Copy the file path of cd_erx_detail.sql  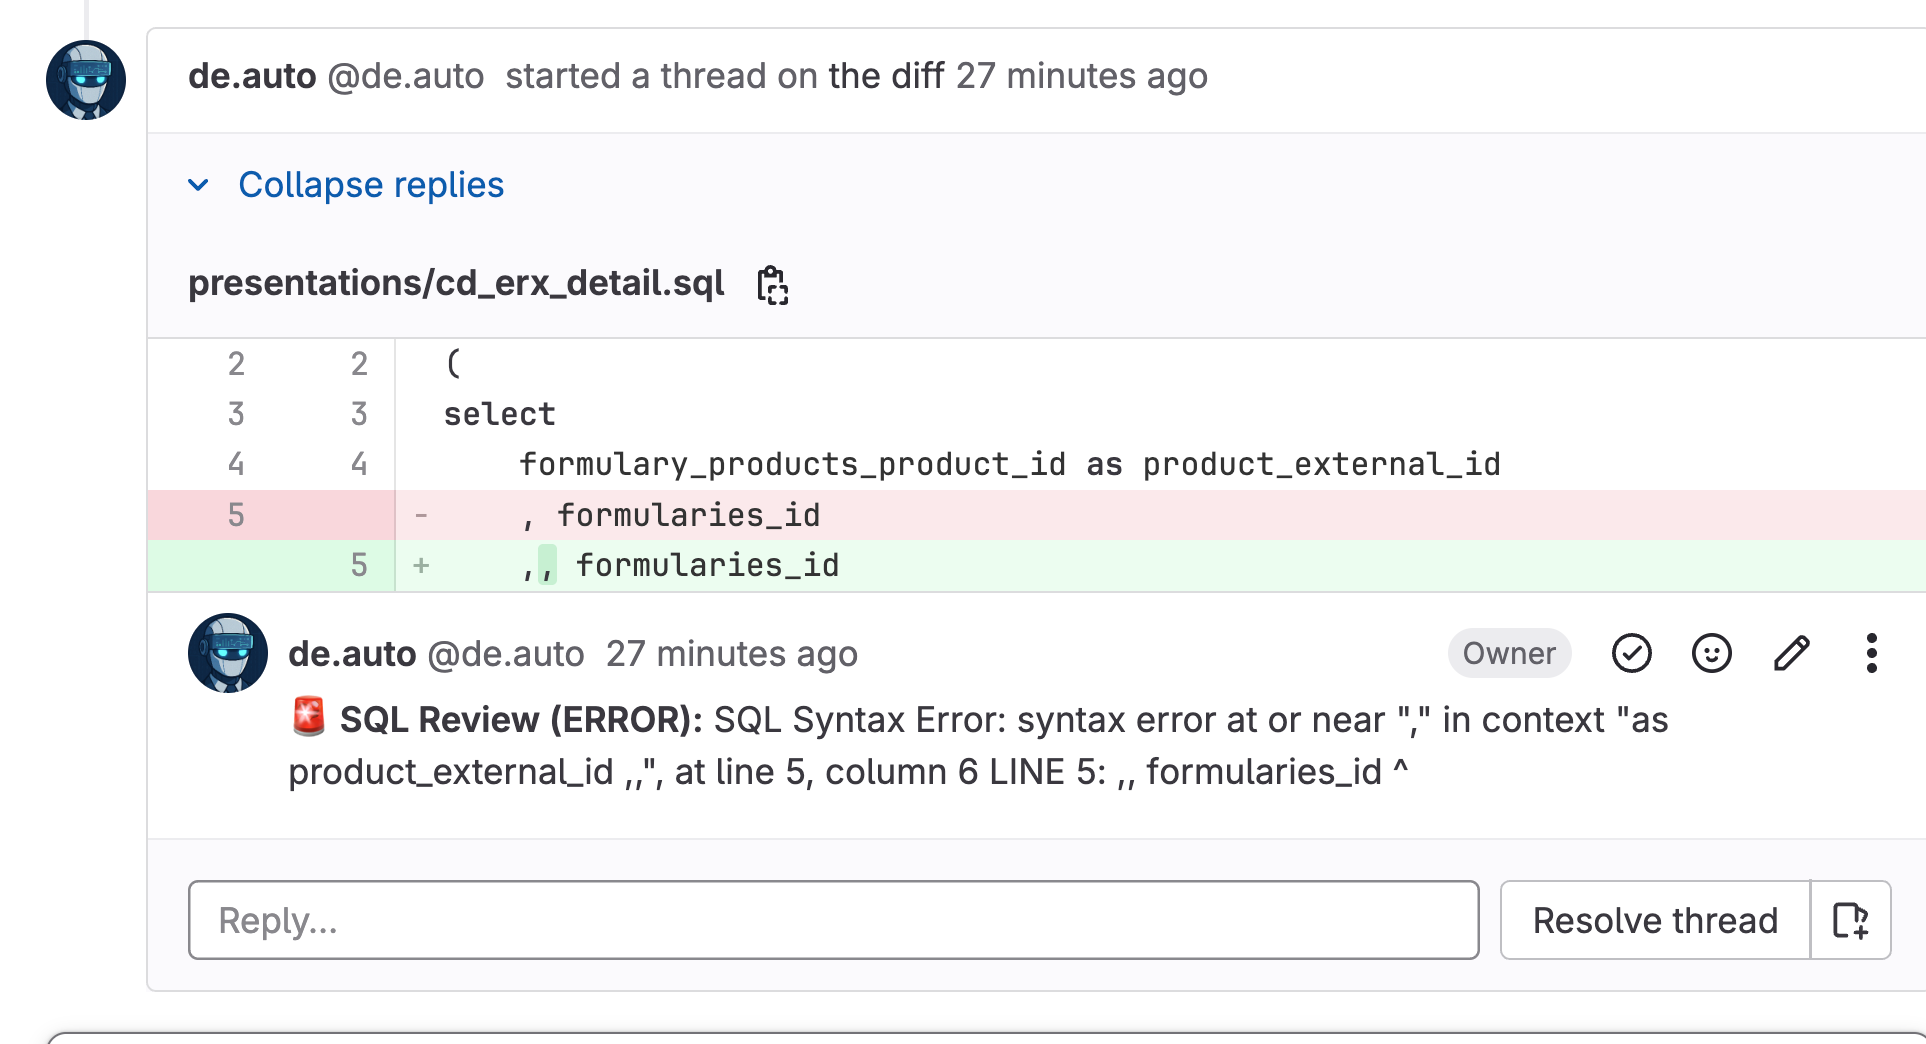[x=772, y=284]
